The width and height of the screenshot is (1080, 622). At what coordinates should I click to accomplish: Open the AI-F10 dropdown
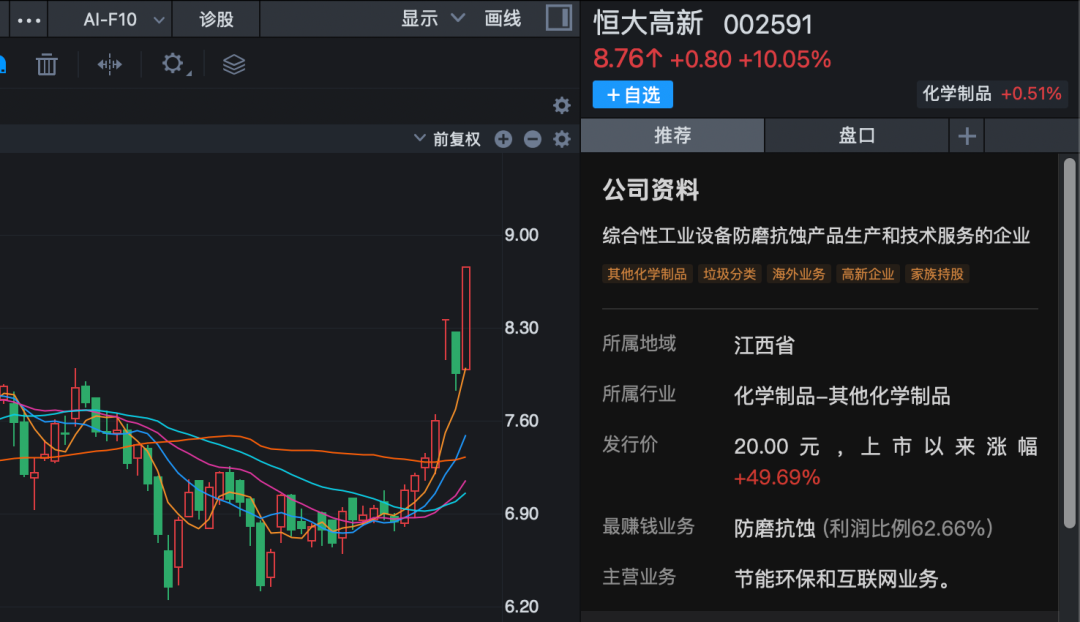coord(124,19)
